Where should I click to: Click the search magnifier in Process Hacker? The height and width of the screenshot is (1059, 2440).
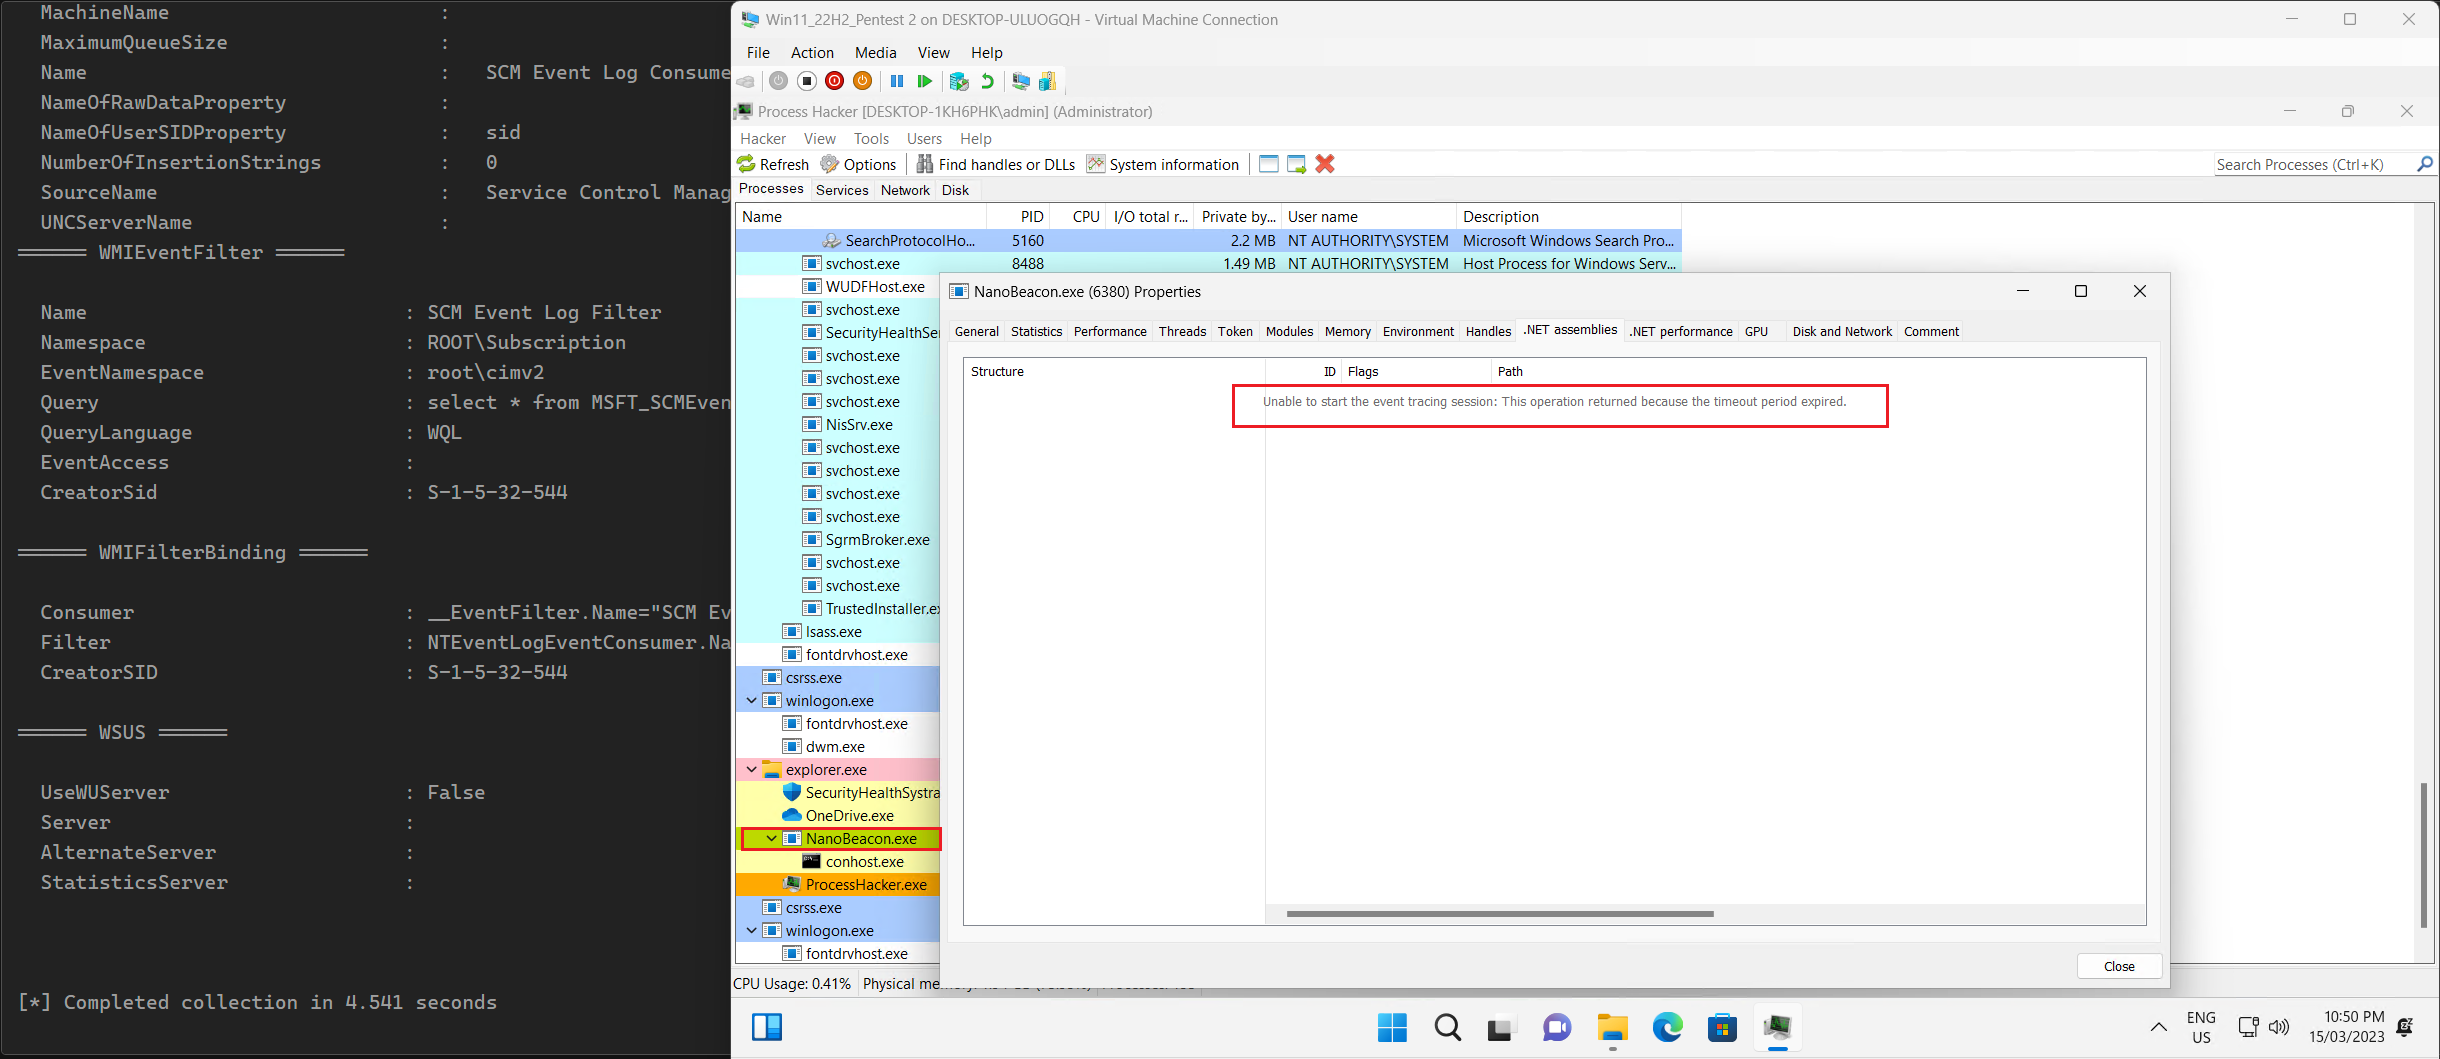(2424, 164)
